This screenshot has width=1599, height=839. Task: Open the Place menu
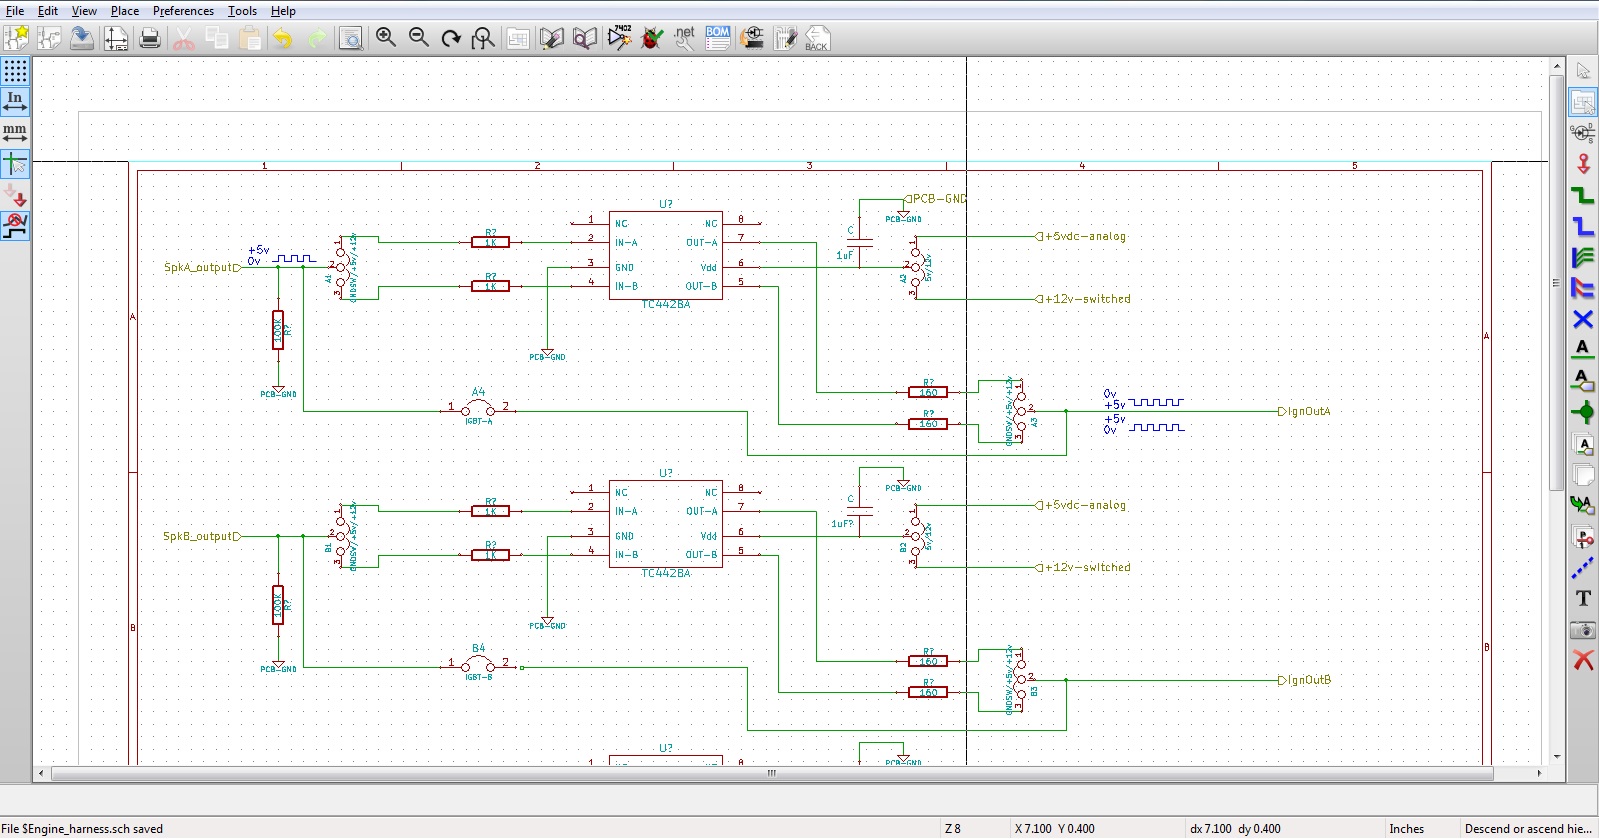pyautogui.click(x=125, y=11)
